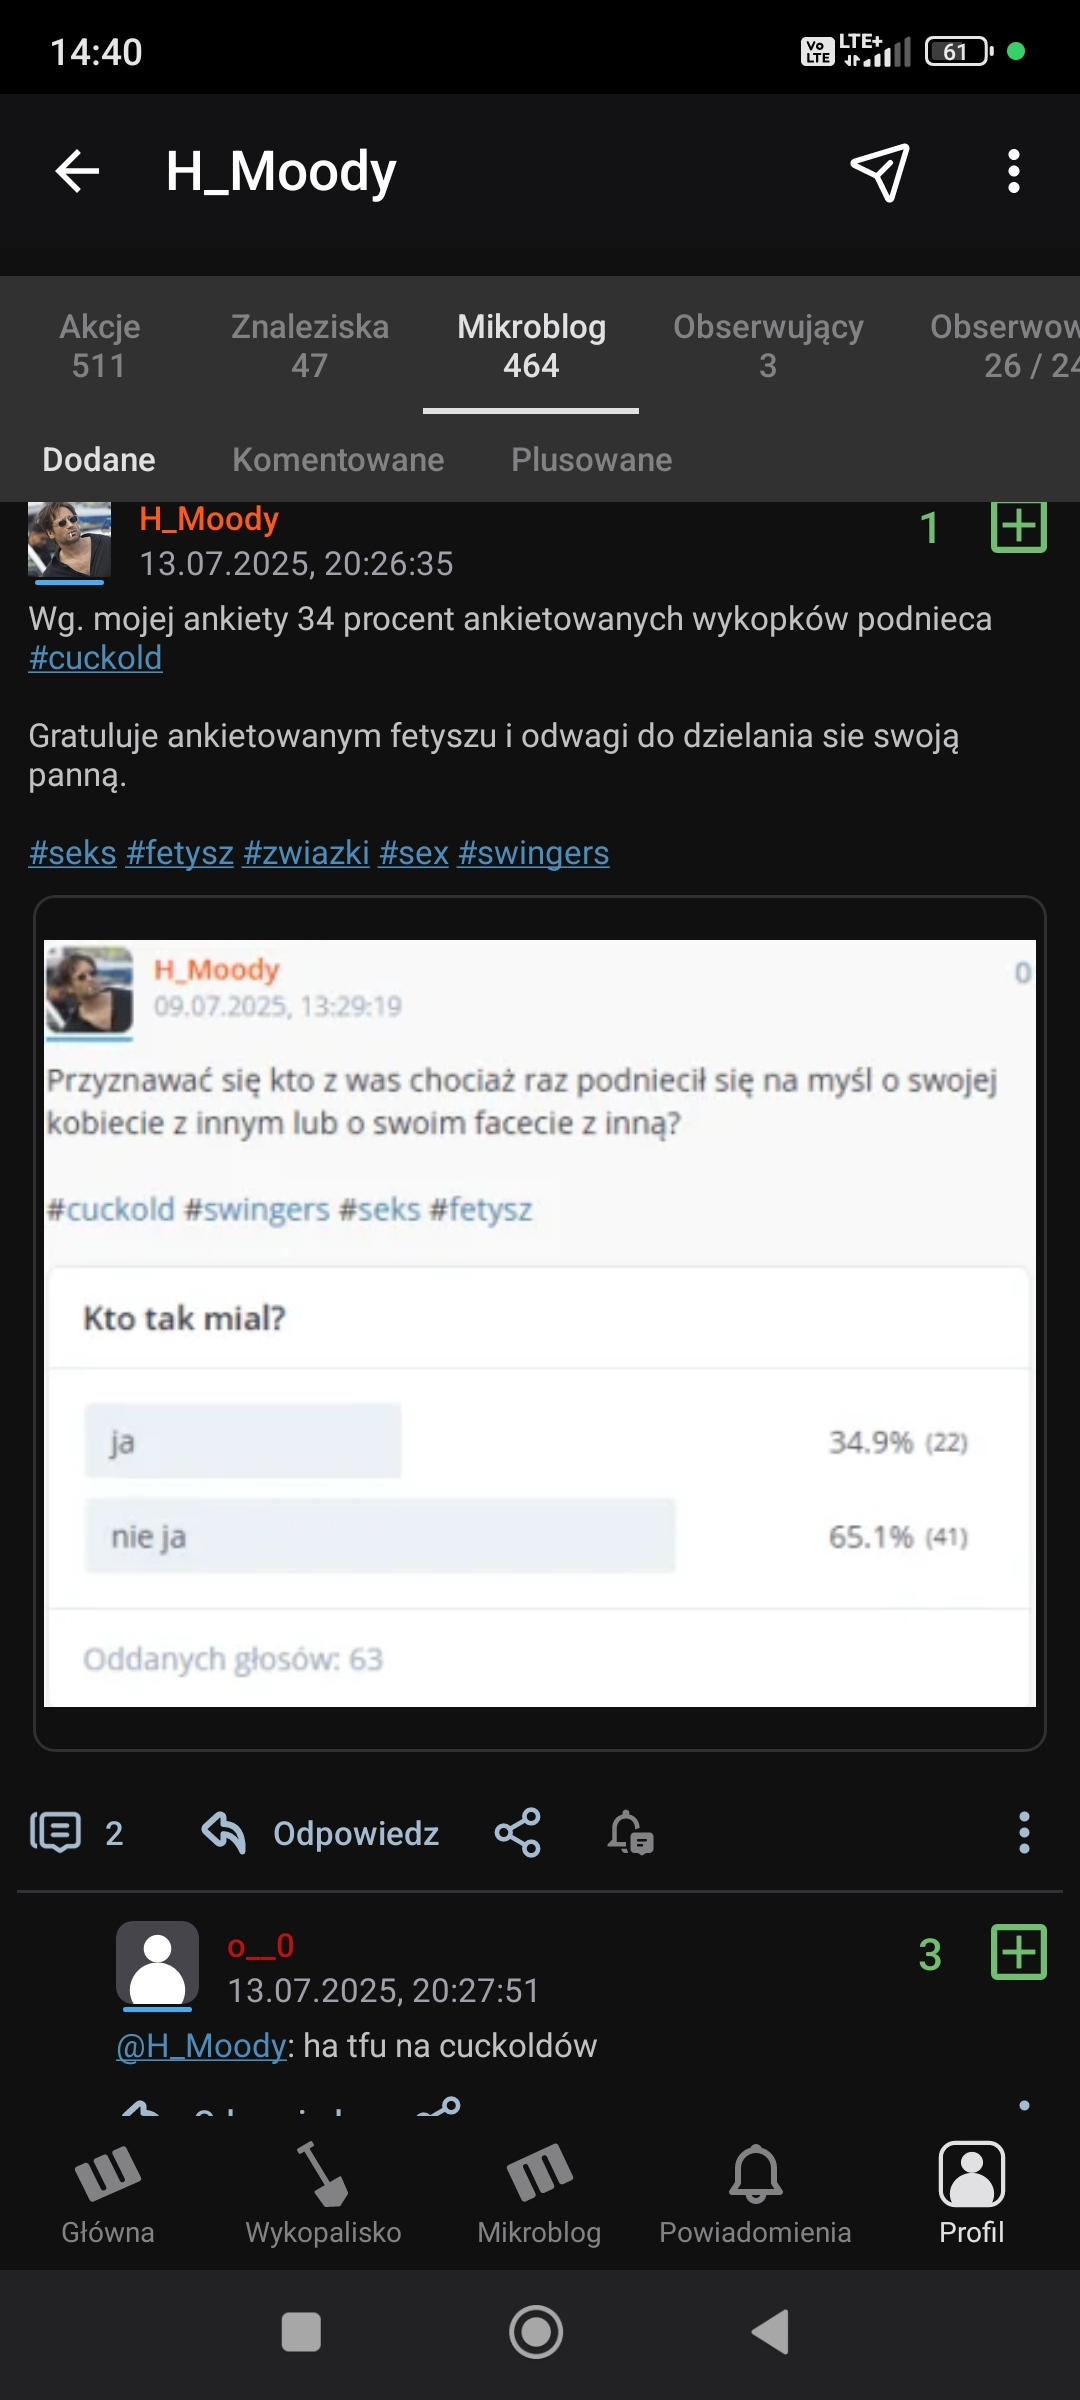
Task: Open Wykopalisko from the bottom navigation
Action: coord(323,2195)
